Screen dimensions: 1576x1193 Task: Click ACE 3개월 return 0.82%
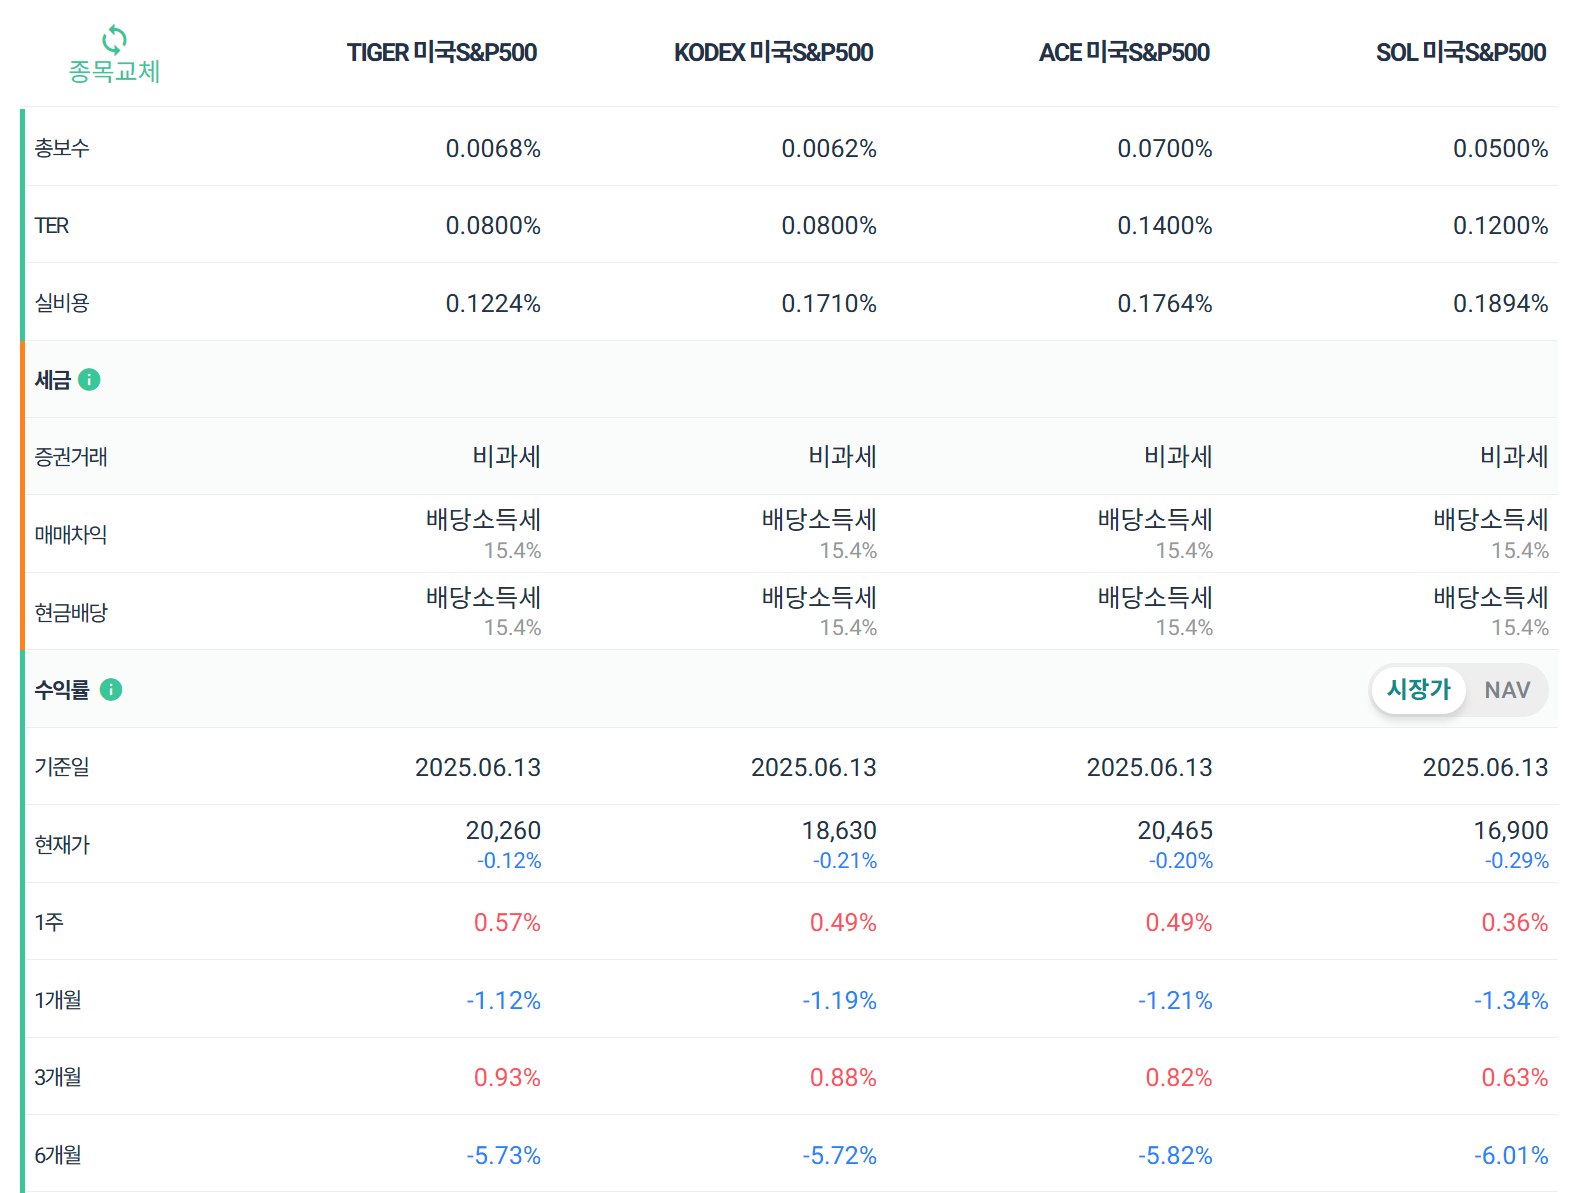1179,1078
